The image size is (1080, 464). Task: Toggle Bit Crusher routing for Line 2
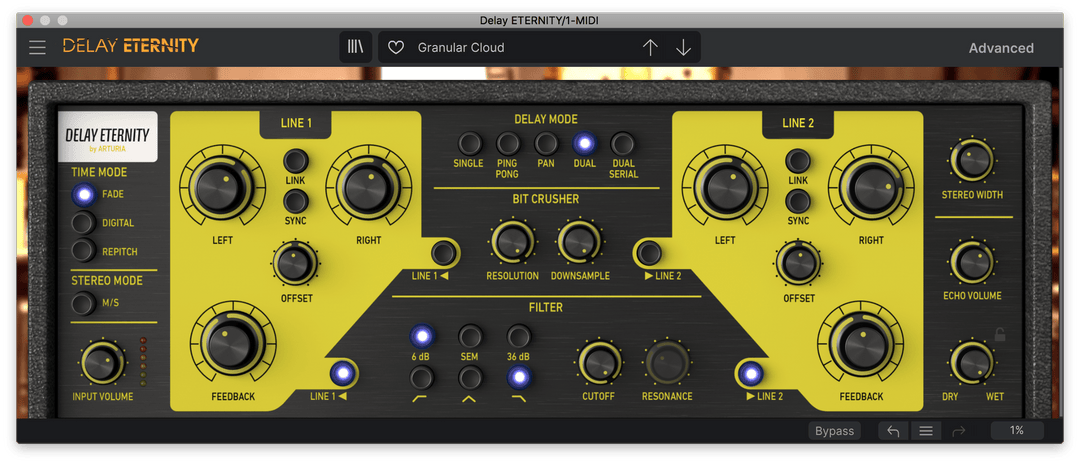649,253
